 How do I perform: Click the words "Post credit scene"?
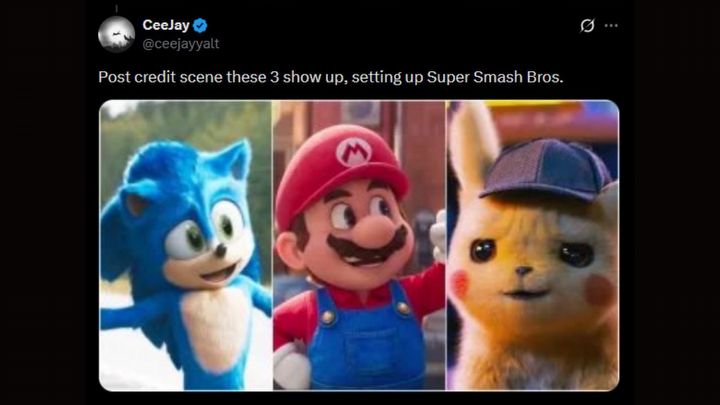(146, 78)
